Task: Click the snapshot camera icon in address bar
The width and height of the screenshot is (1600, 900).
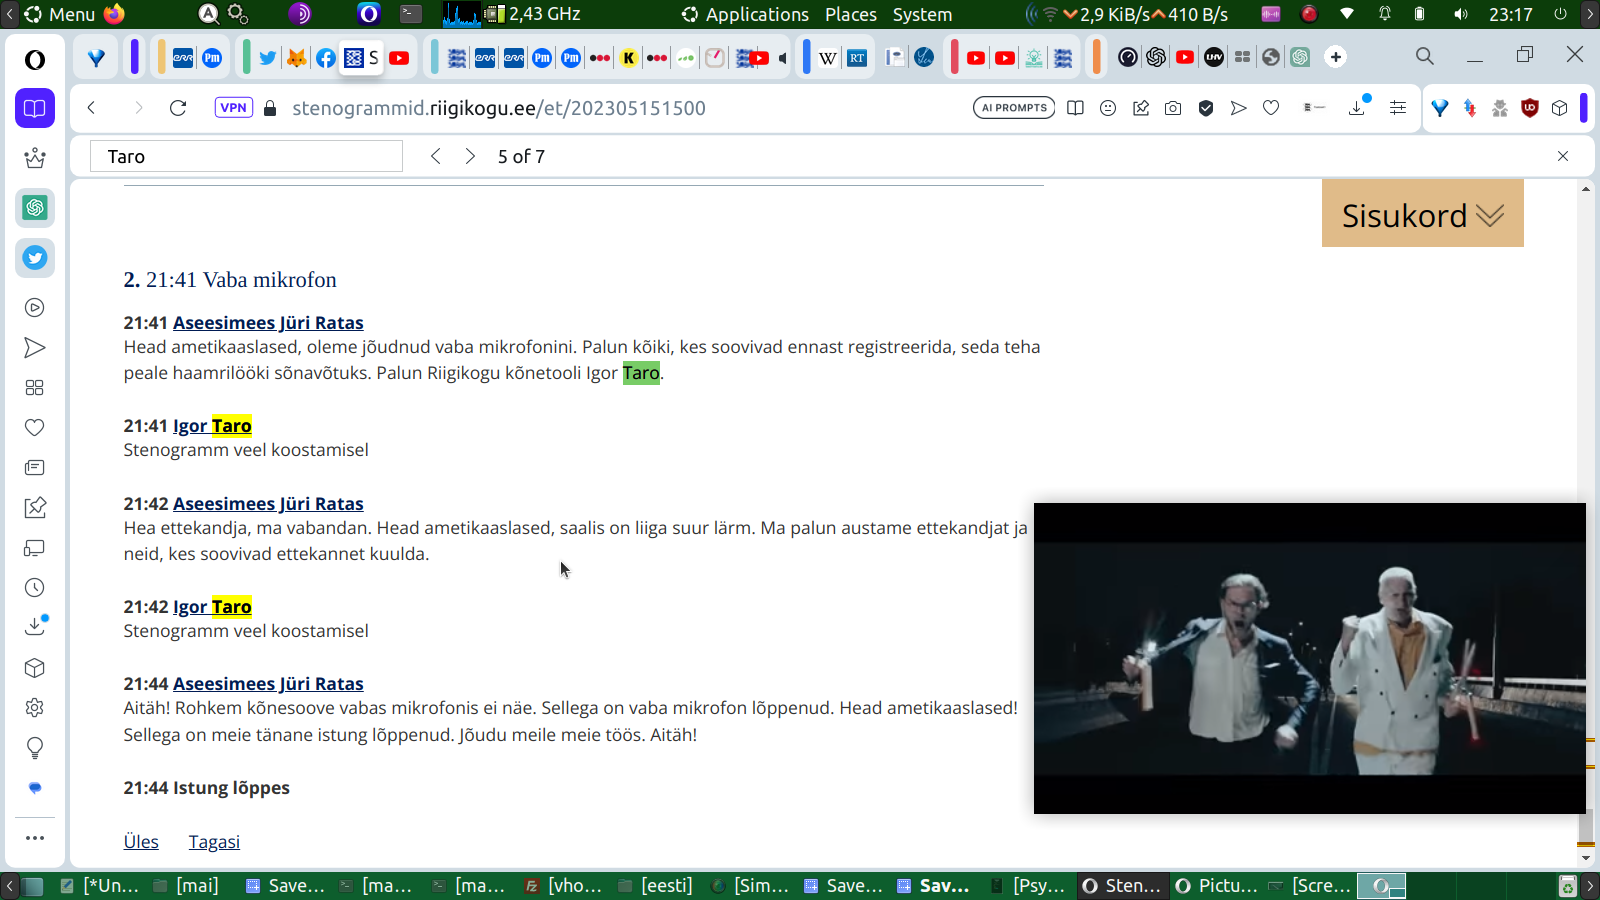Action: pos(1173,108)
